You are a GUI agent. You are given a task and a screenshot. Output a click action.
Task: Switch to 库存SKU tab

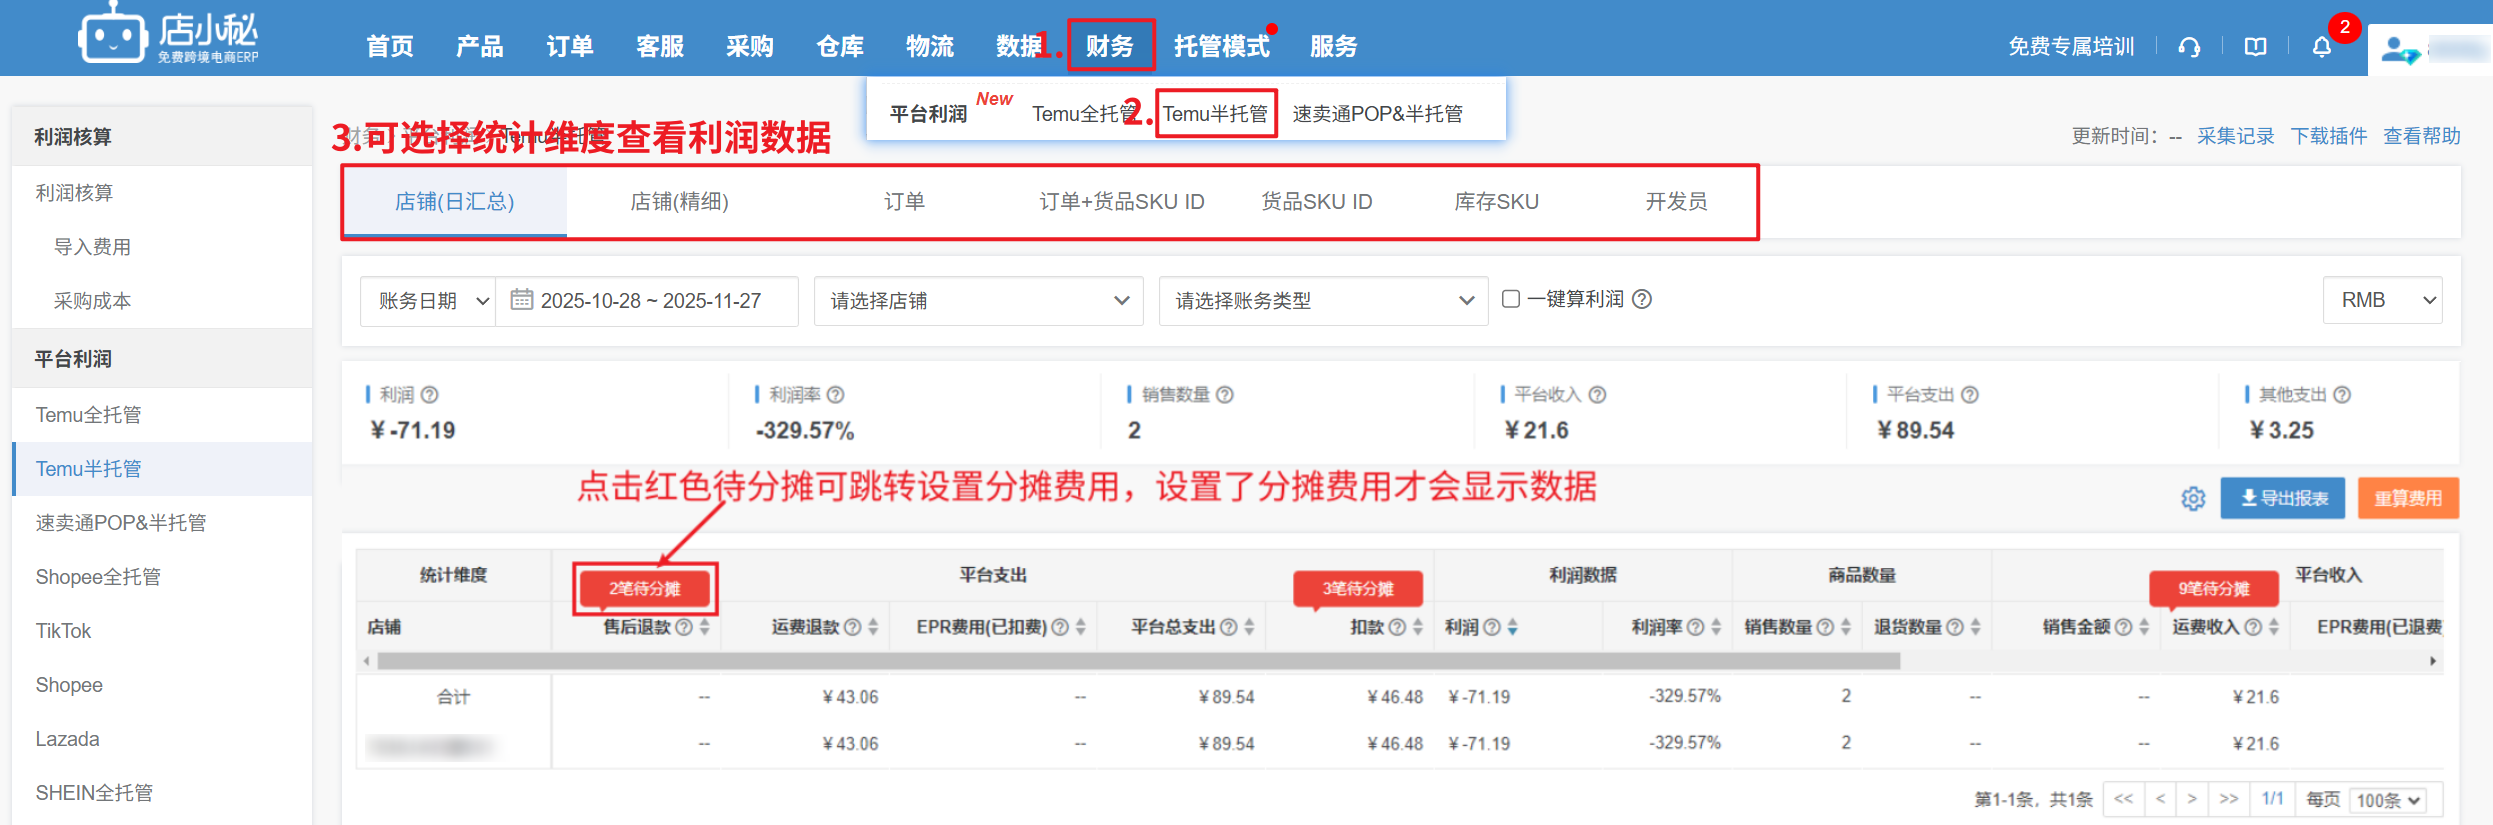tap(1496, 202)
